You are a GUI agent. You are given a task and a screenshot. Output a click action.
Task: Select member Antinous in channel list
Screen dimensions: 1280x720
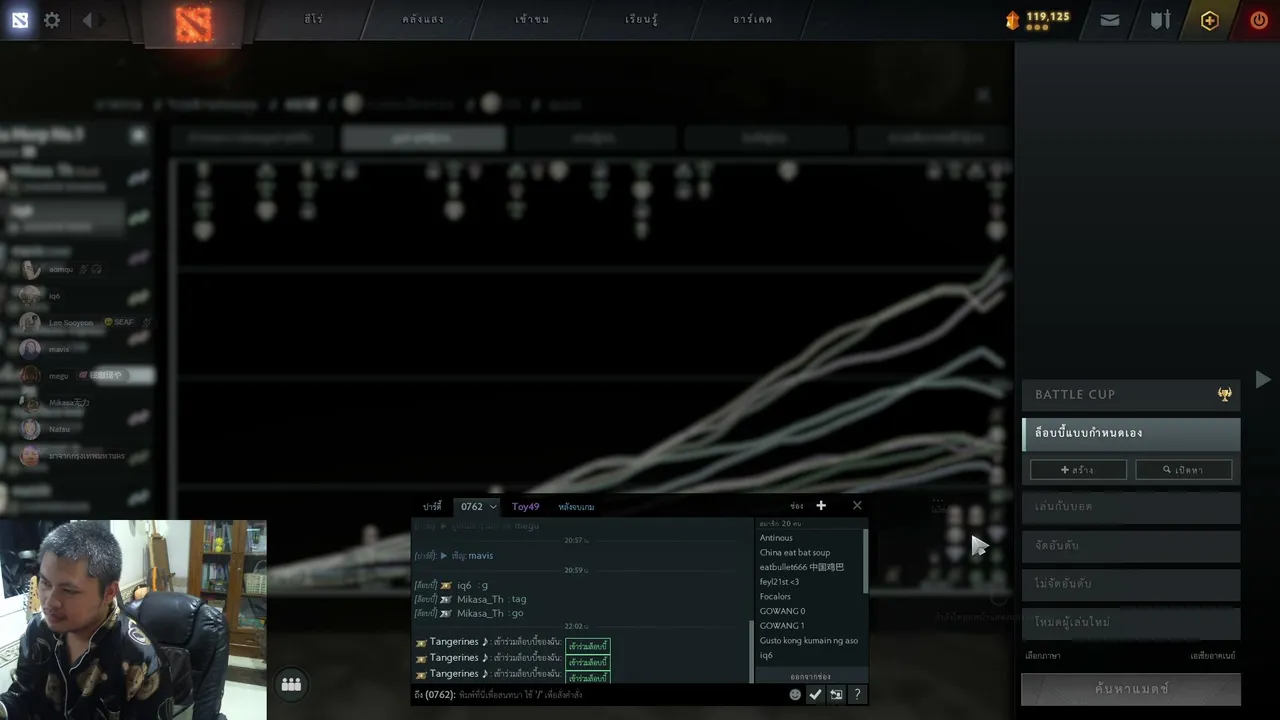(x=776, y=538)
